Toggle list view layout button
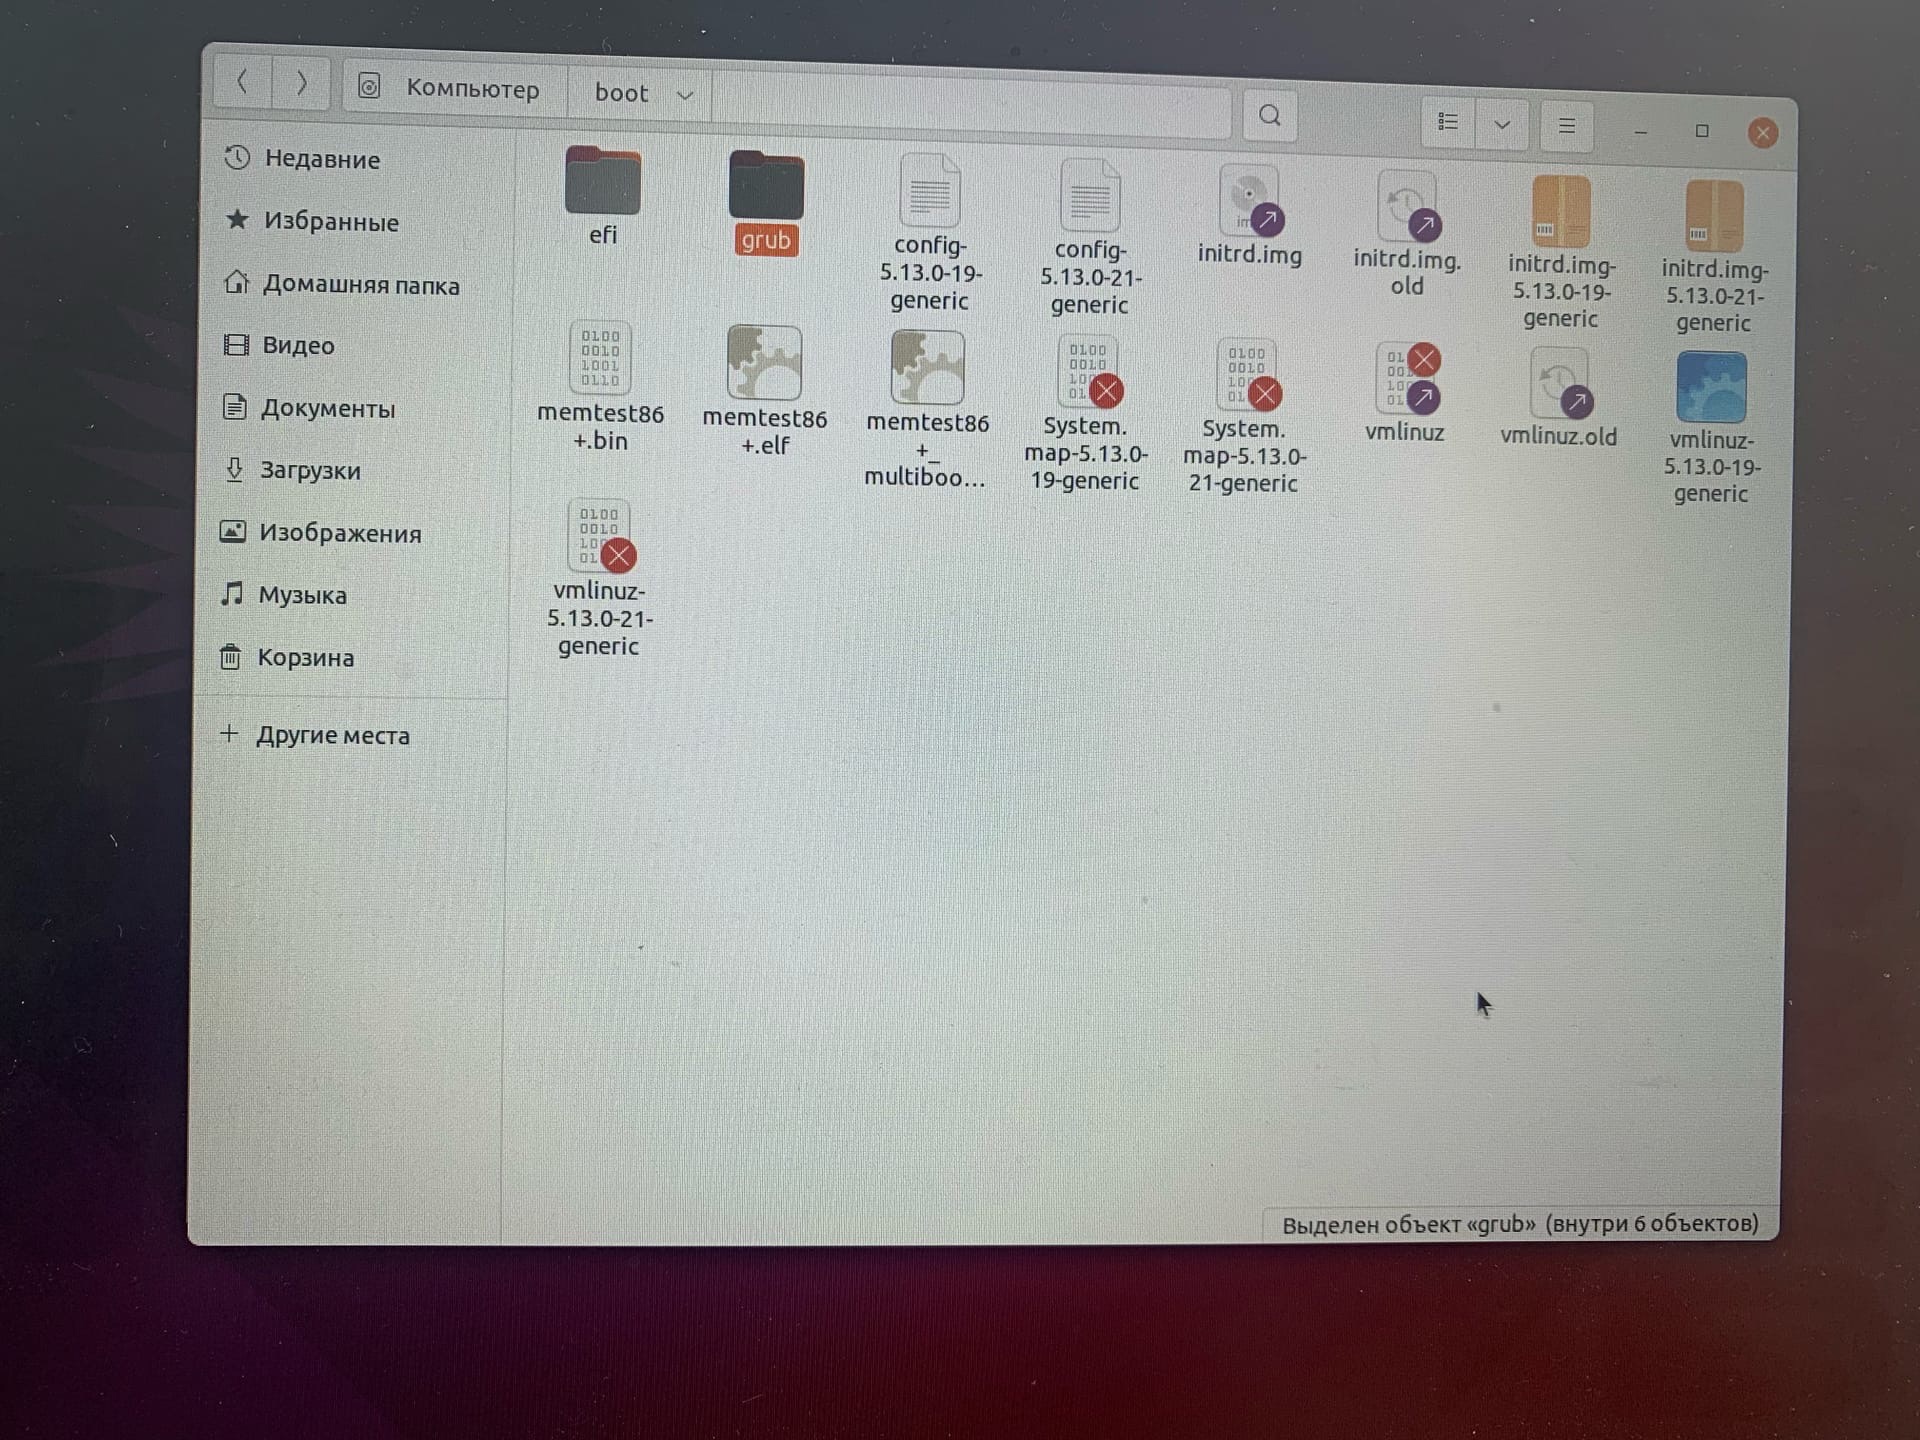 coord(1447,122)
